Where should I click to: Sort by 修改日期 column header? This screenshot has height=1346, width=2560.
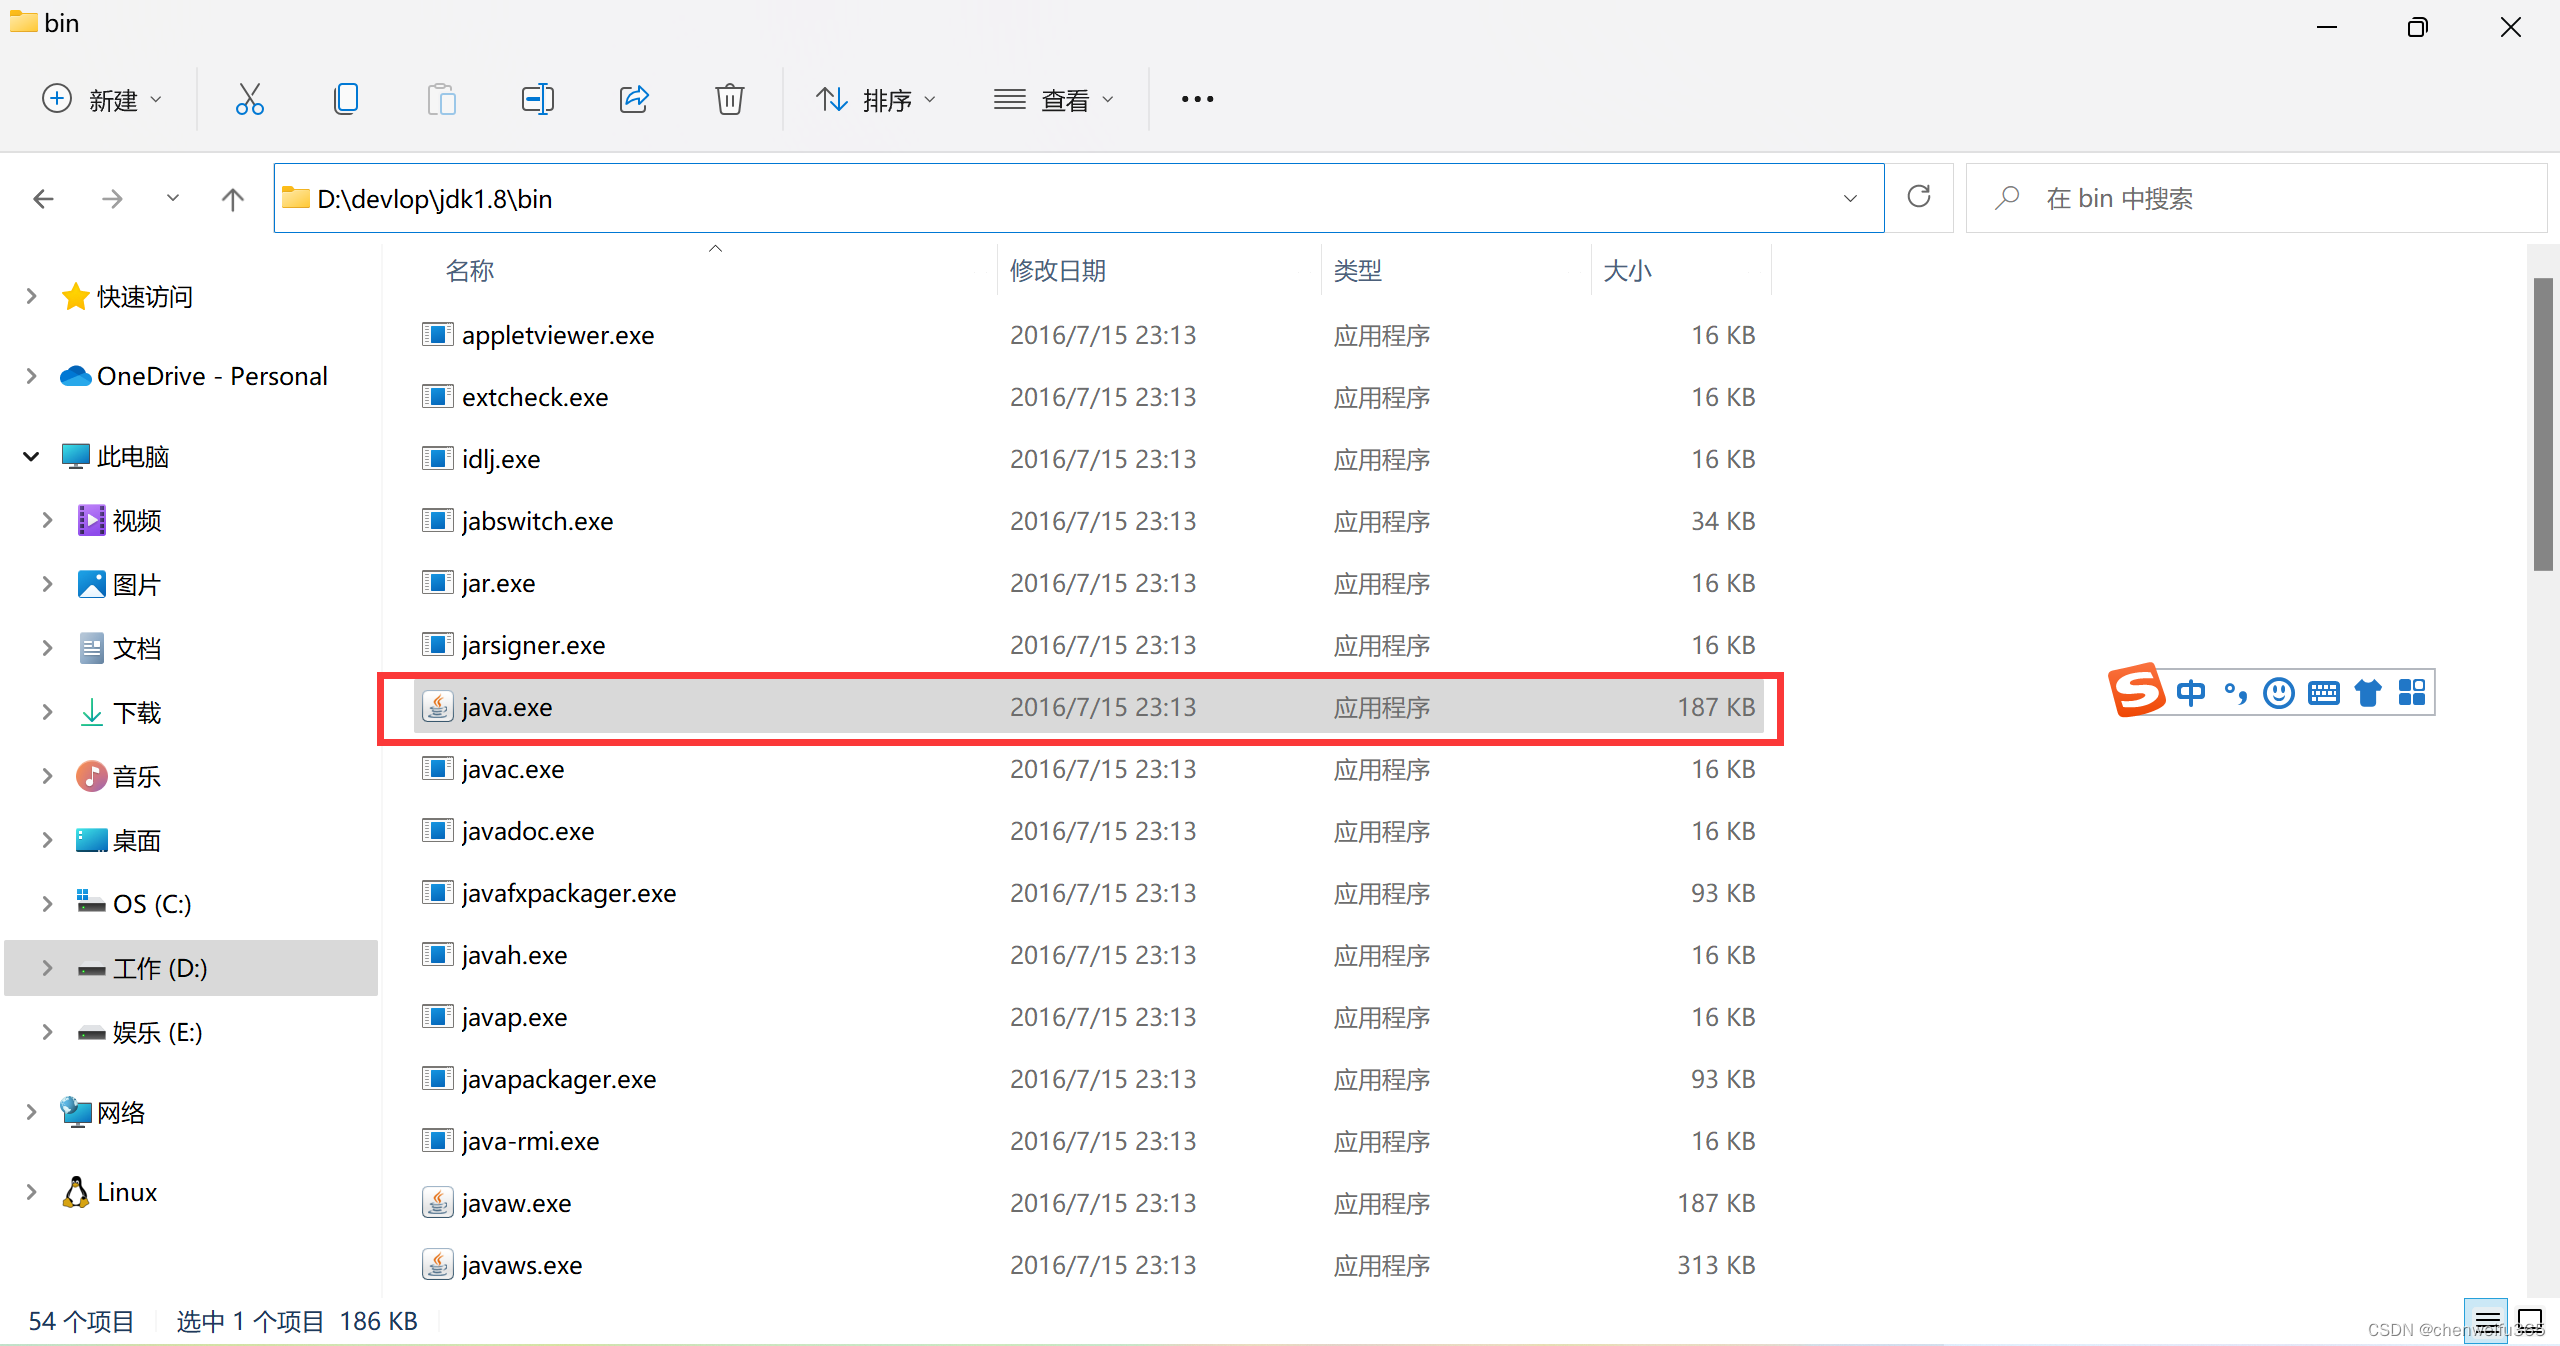point(1058,270)
